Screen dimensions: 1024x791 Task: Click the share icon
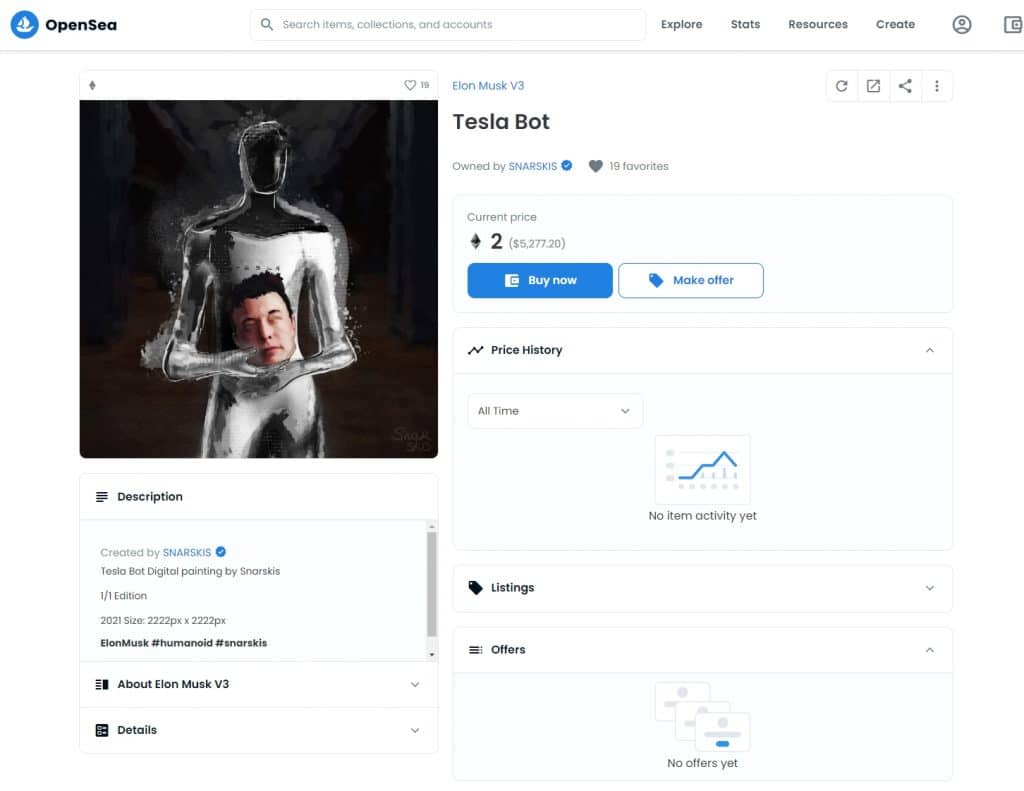tap(905, 86)
